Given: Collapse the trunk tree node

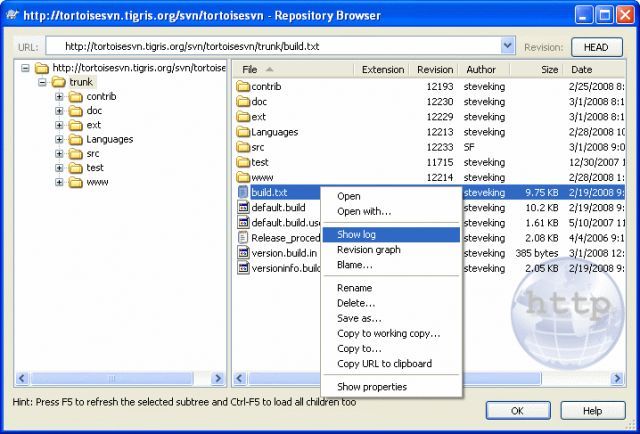Looking at the screenshot, I should pyautogui.click(x=42, y=82).
